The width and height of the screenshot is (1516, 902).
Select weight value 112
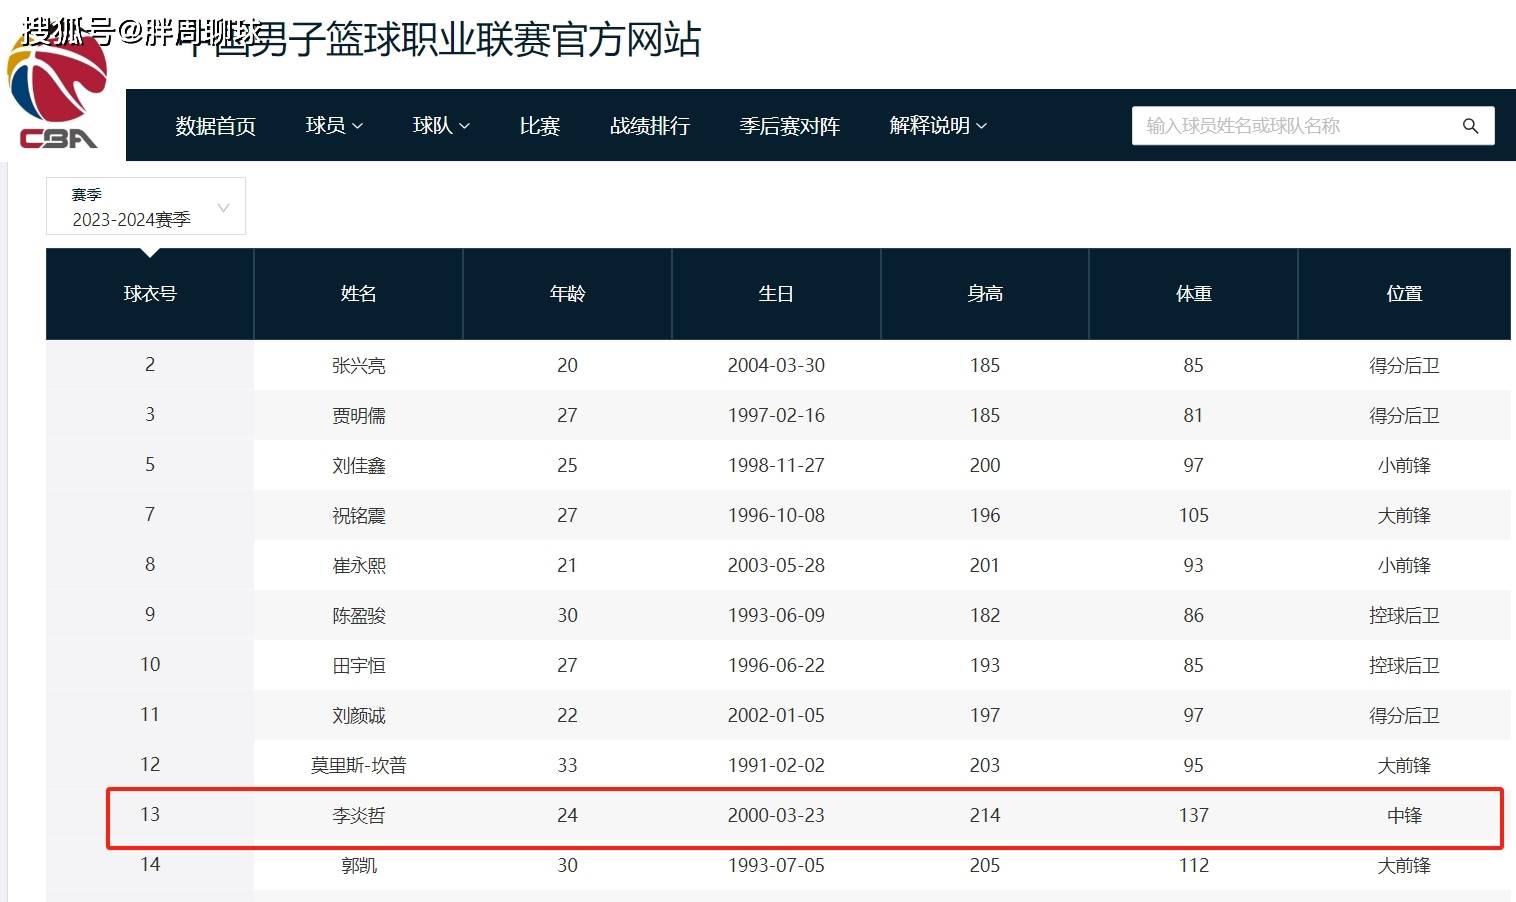click(1194, 866)
